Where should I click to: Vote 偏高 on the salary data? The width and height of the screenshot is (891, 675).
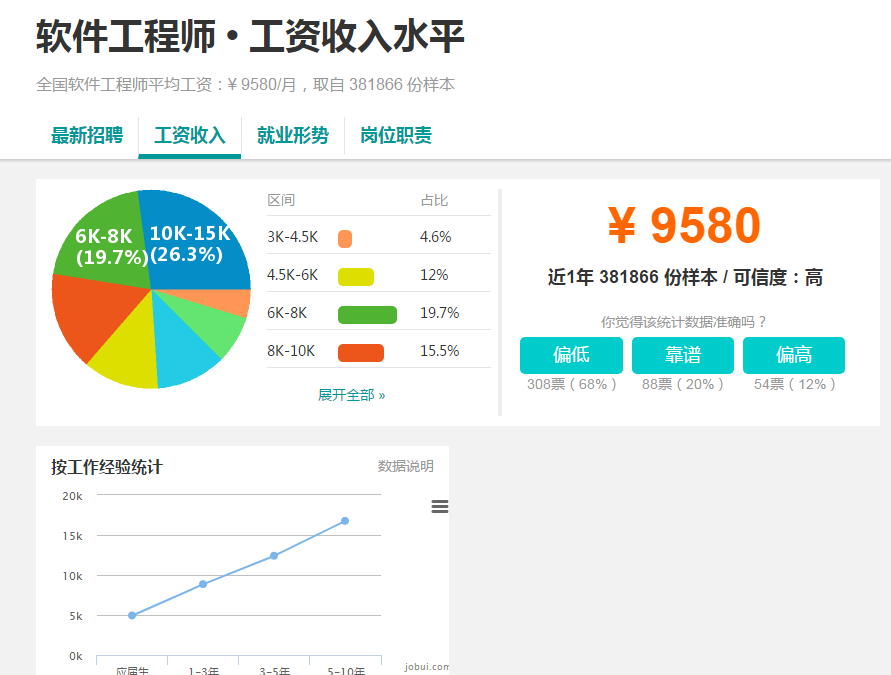click(794, 355)
